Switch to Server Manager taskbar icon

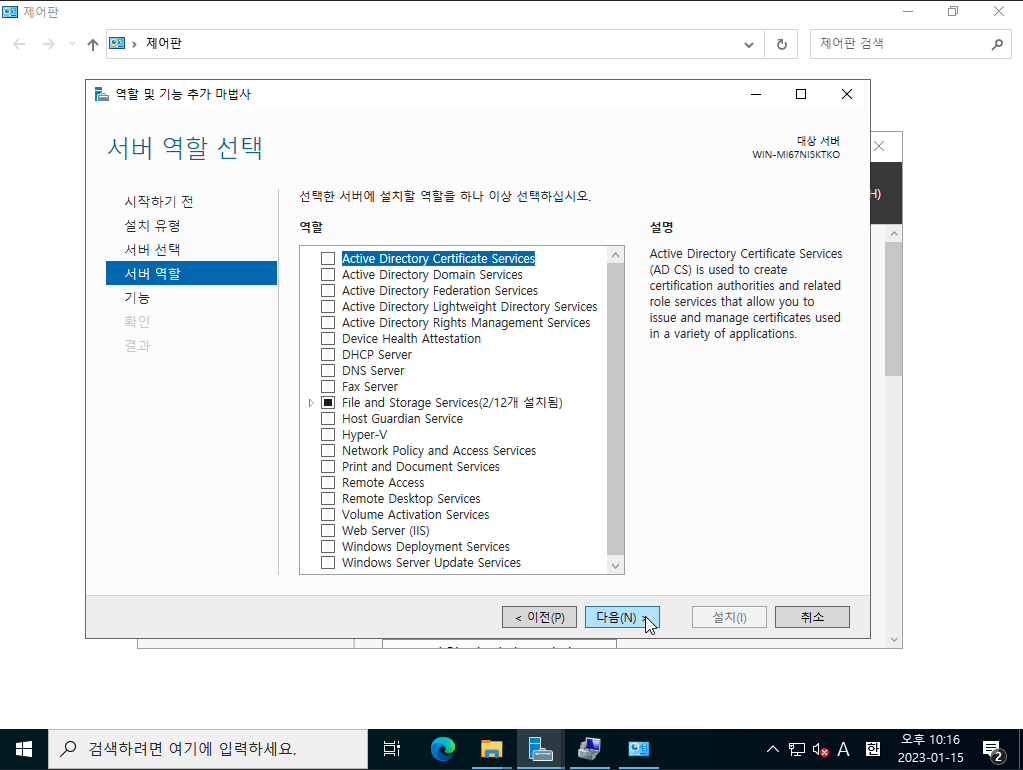pyautogui.click(x=540, y=749)
